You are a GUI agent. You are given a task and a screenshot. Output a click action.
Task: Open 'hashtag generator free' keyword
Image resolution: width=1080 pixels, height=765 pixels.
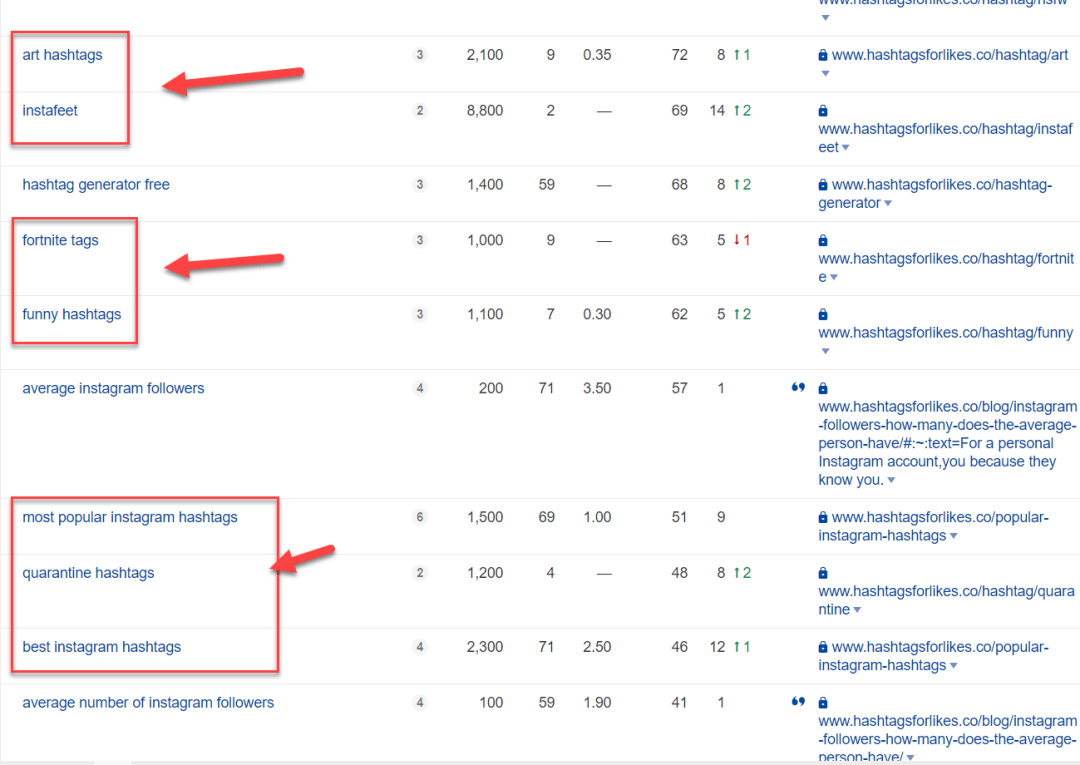[x=96, y=185]
